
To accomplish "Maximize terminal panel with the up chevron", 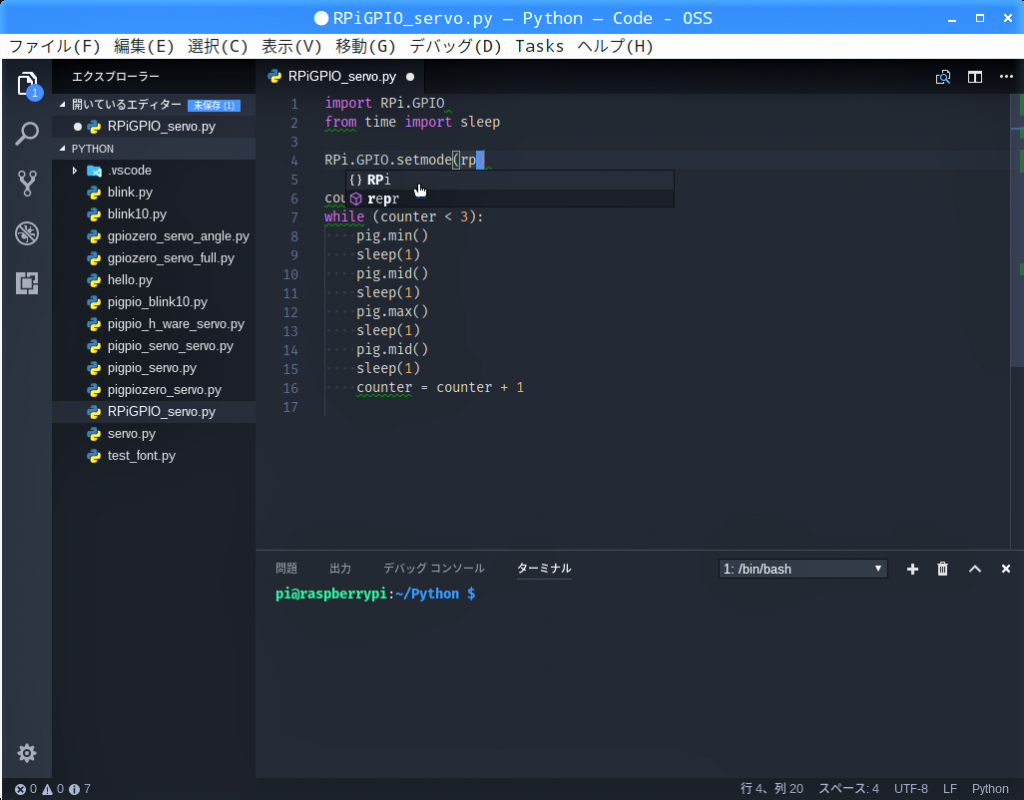I will [x=975, y=569].
